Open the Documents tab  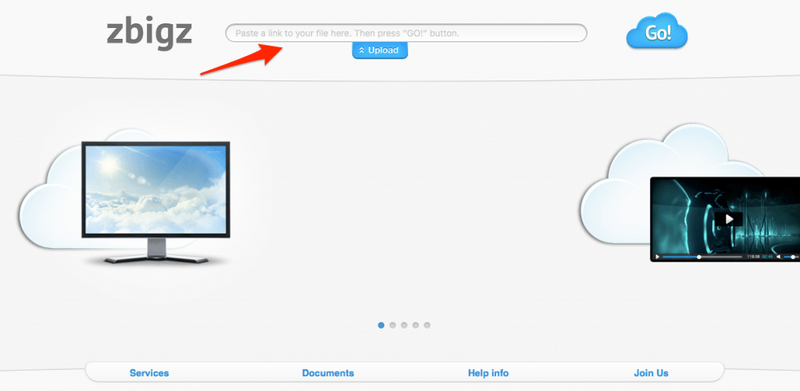[x=328, y=373]
